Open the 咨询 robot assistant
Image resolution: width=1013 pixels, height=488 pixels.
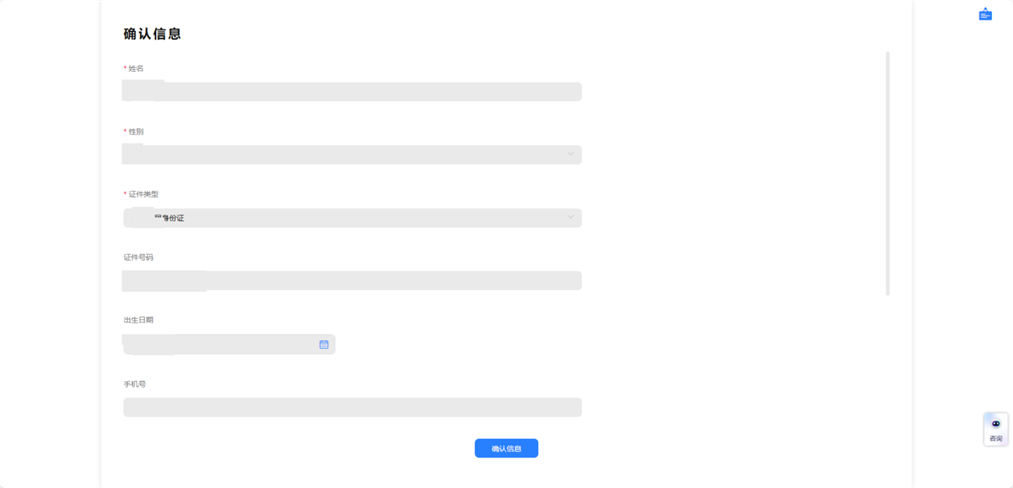[995, 425]
